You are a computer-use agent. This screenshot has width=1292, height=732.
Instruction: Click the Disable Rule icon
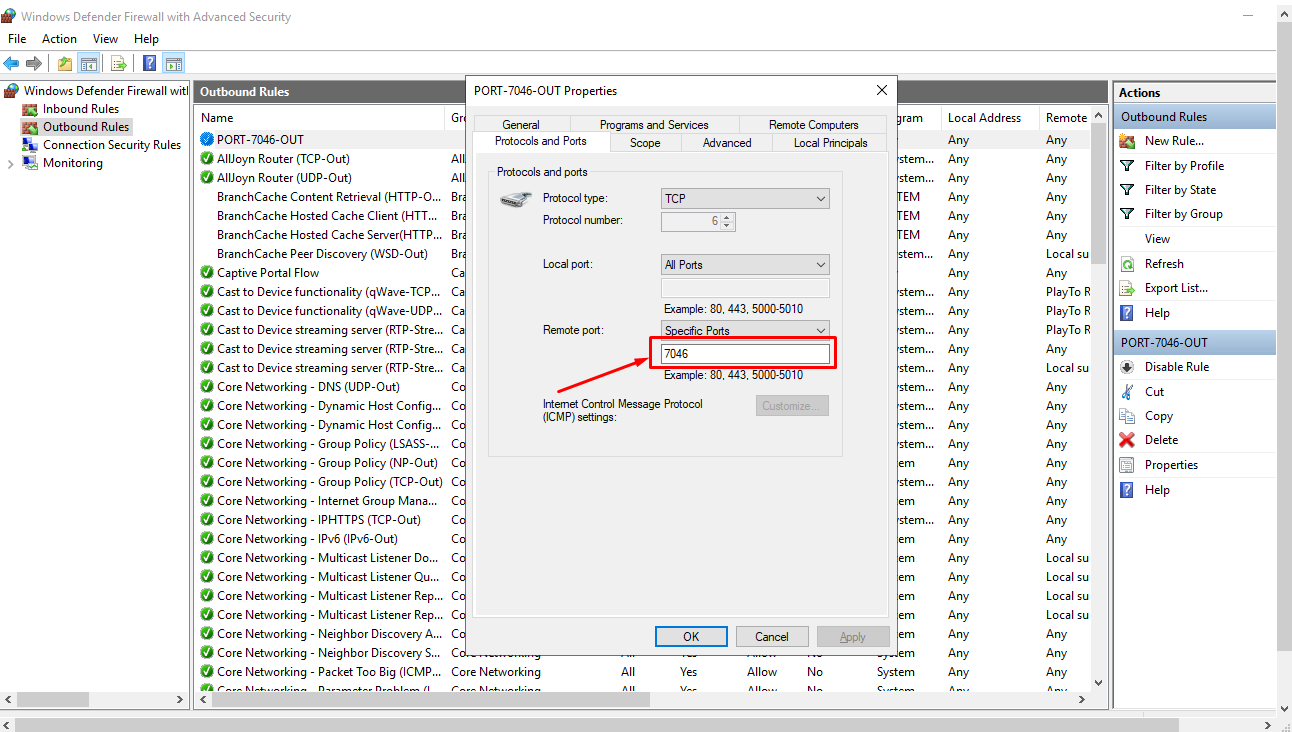(1127, 367)
